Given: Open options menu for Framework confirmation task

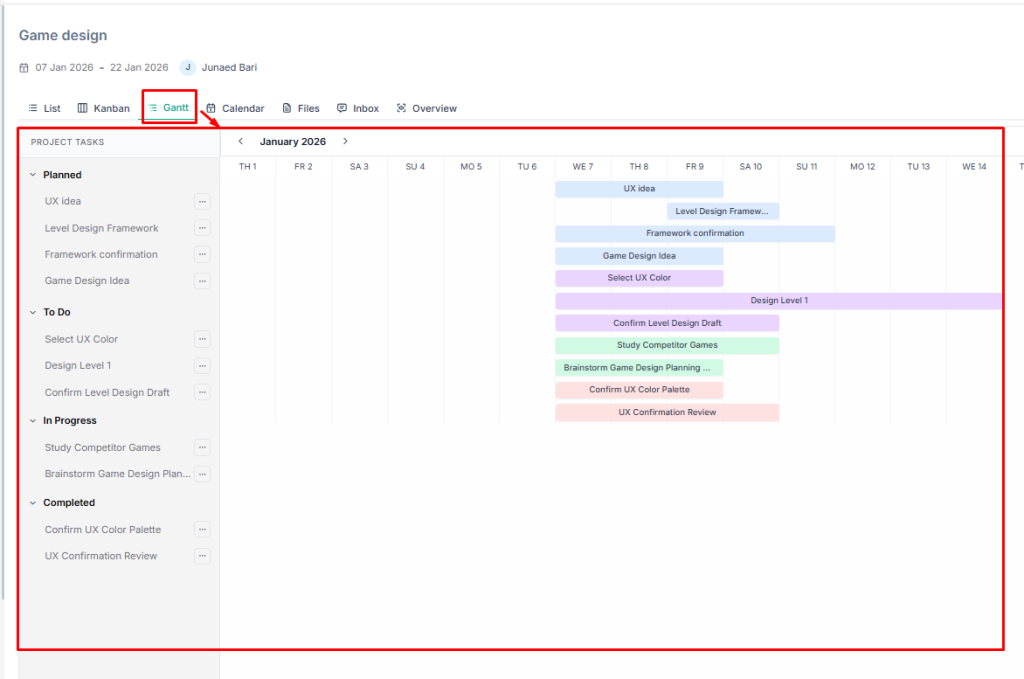Looking at the screenshot, I should click(x=202, y=254).
